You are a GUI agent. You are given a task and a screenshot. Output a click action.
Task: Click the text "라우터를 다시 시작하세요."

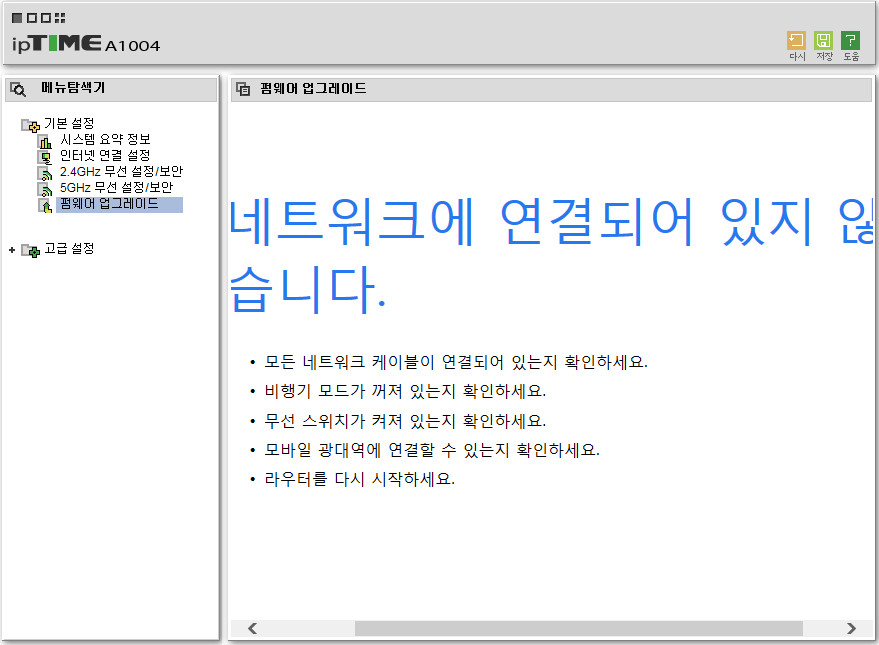tap(359, 479)
